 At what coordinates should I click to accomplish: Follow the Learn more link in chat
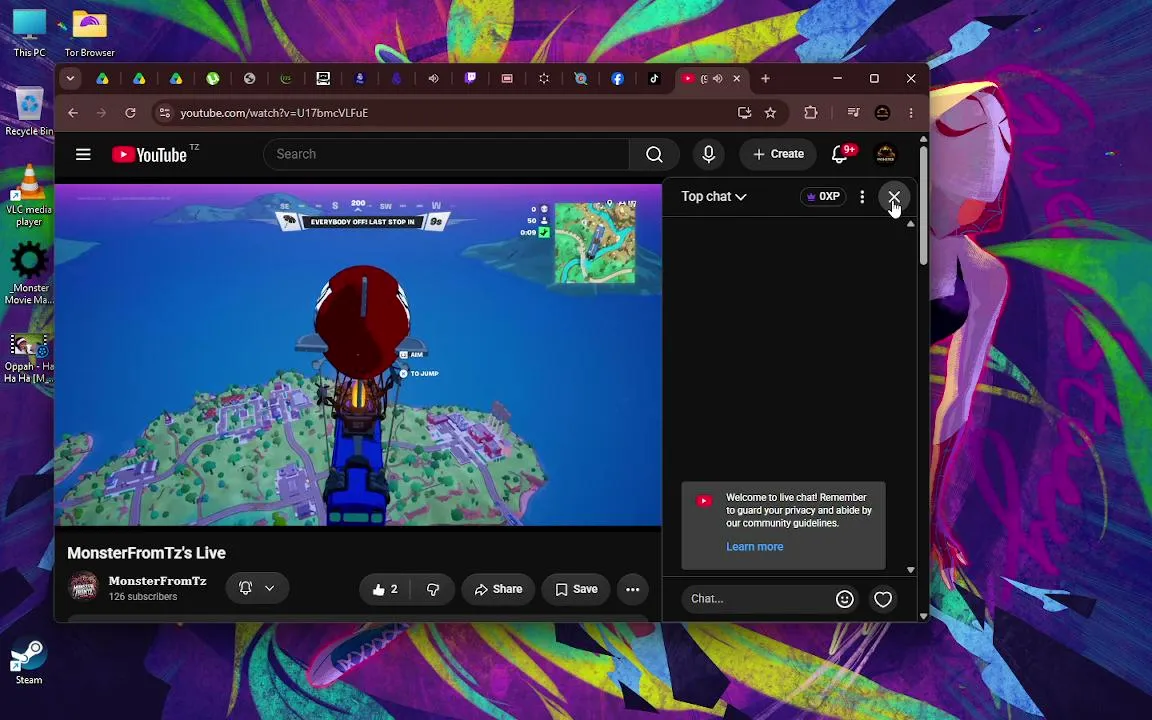click(755, 547)
